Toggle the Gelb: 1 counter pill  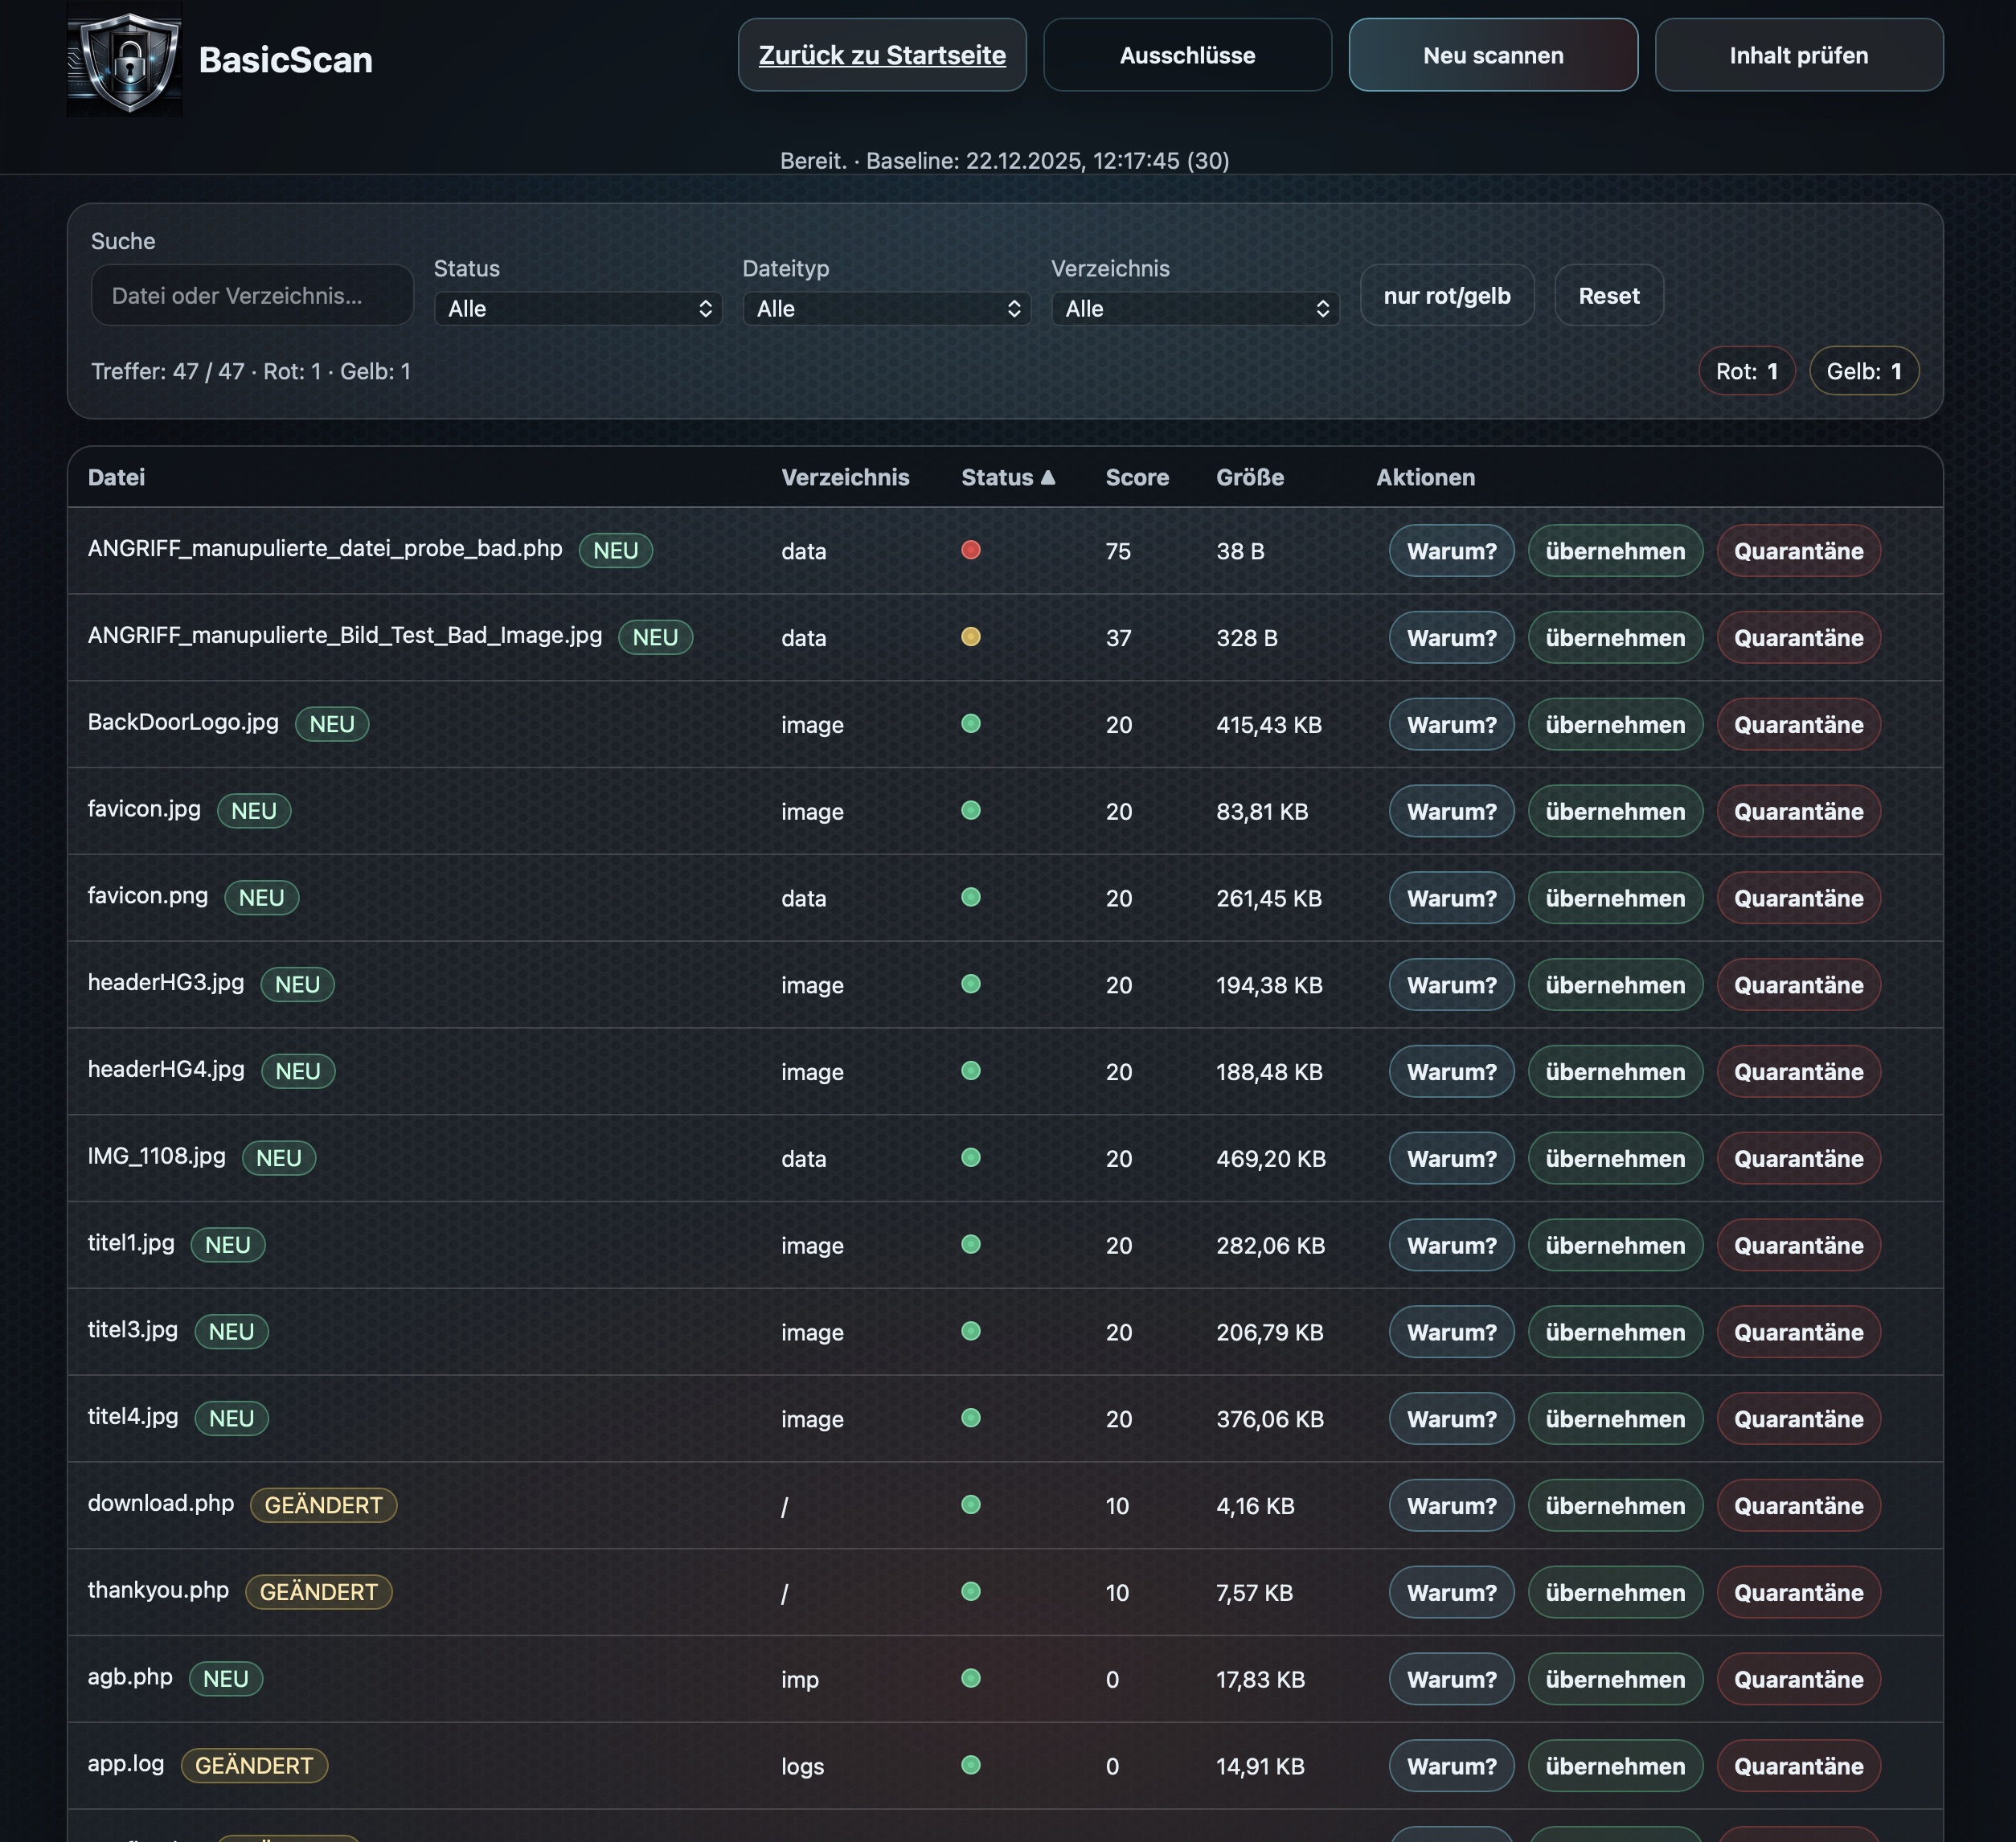click(1863, 371)
